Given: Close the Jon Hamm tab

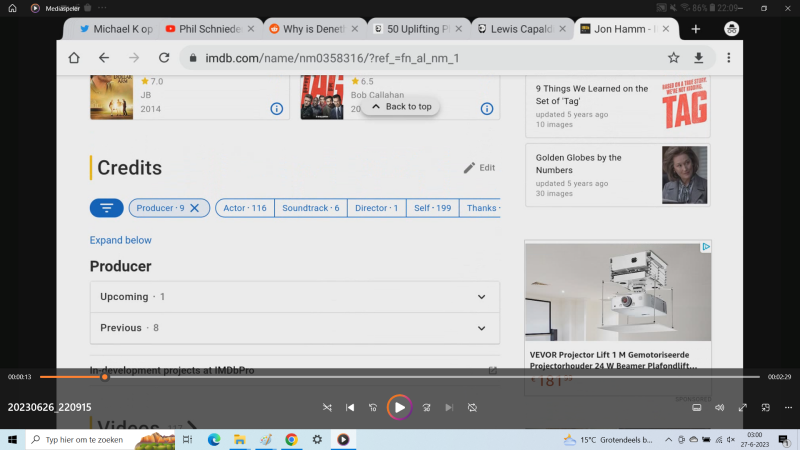Looking at the screenshot, I should (x=666, y=29).
